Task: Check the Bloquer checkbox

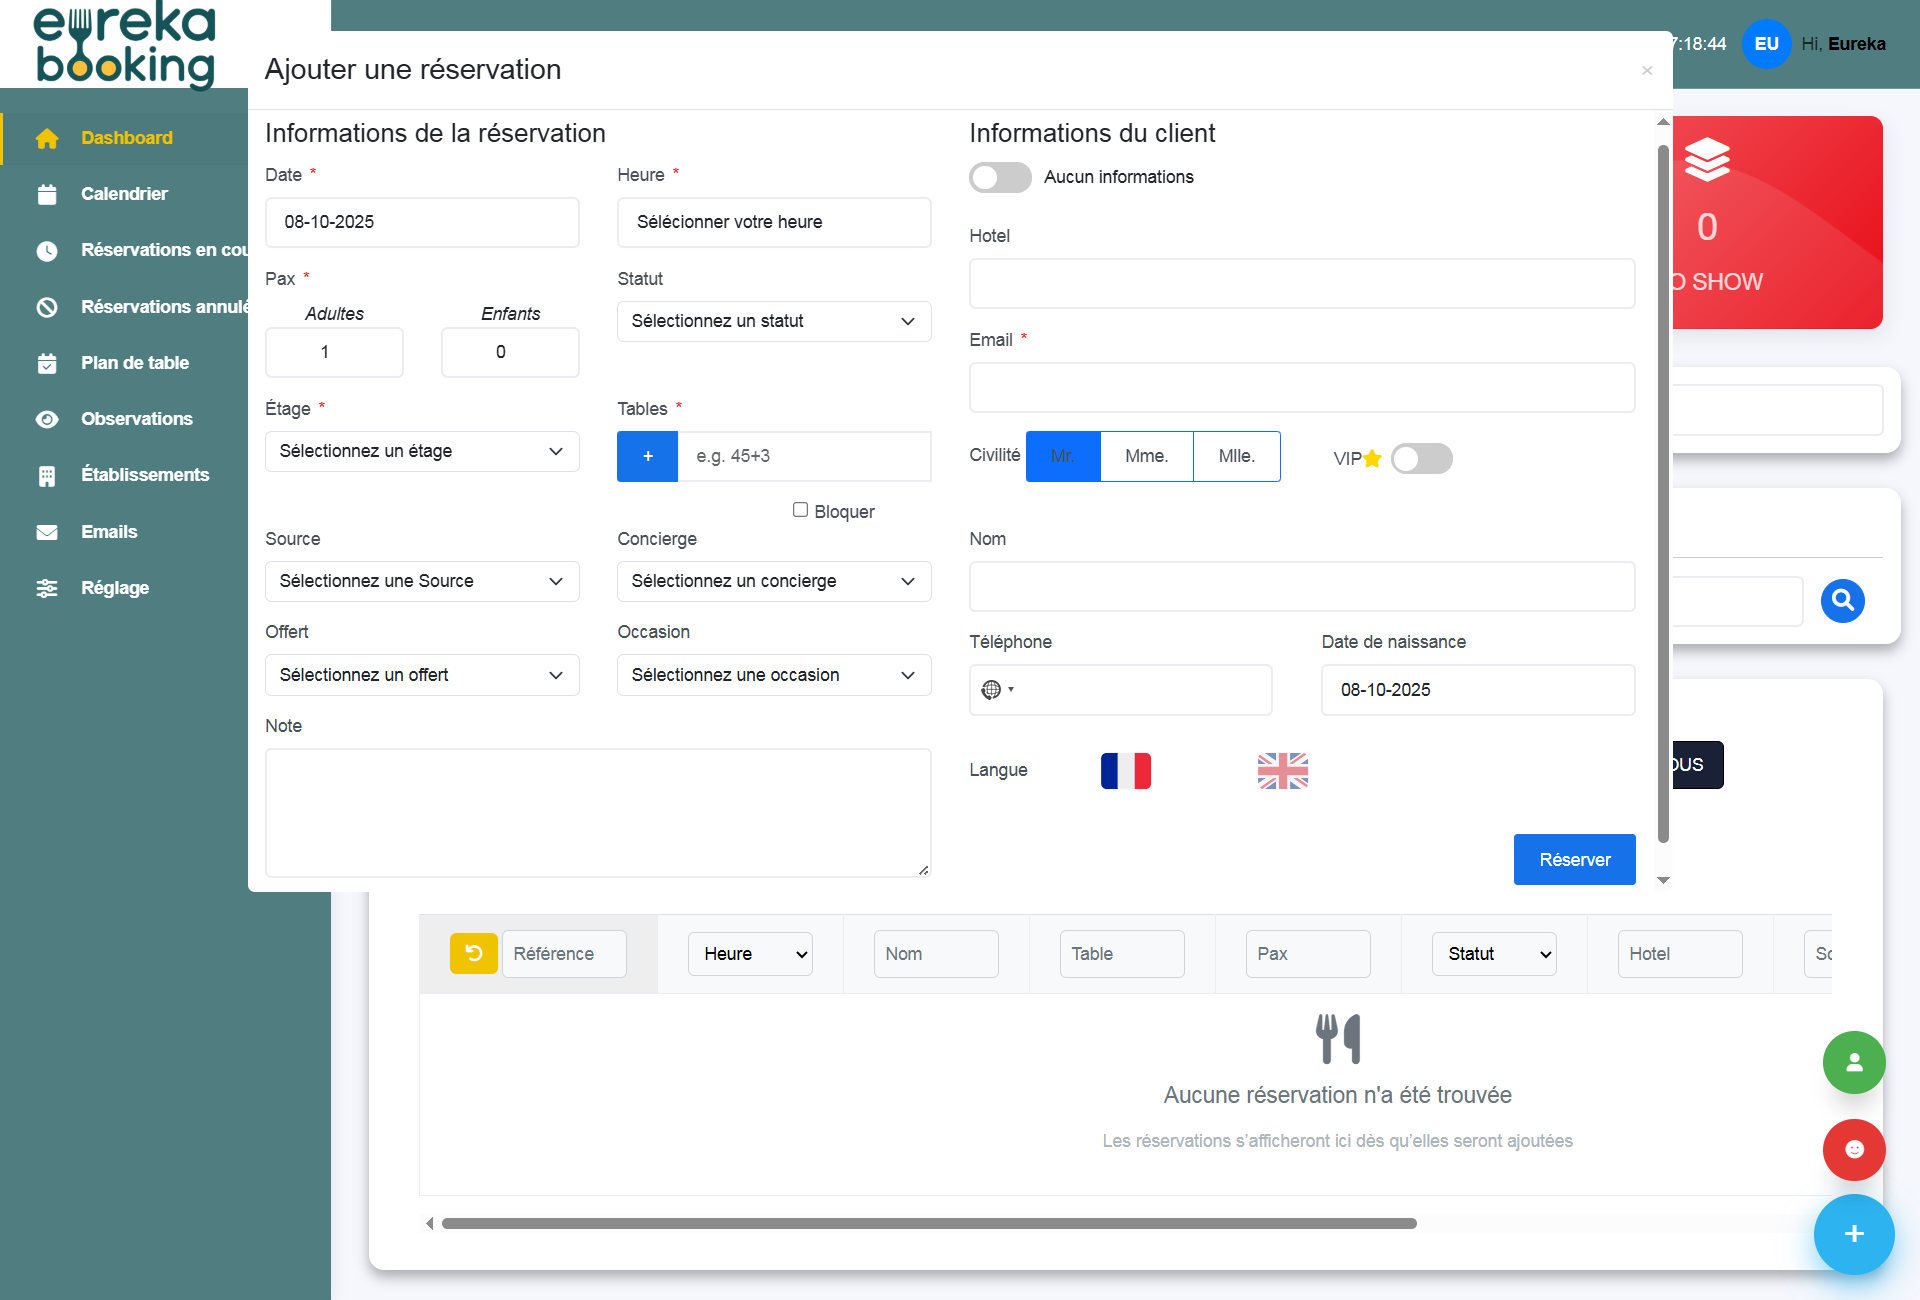Action: click(x=800, y=510)
